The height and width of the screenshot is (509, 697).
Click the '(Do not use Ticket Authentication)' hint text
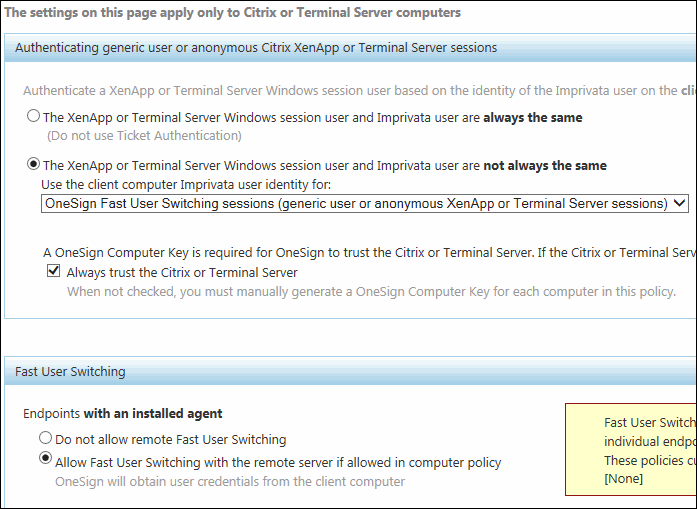144,136
